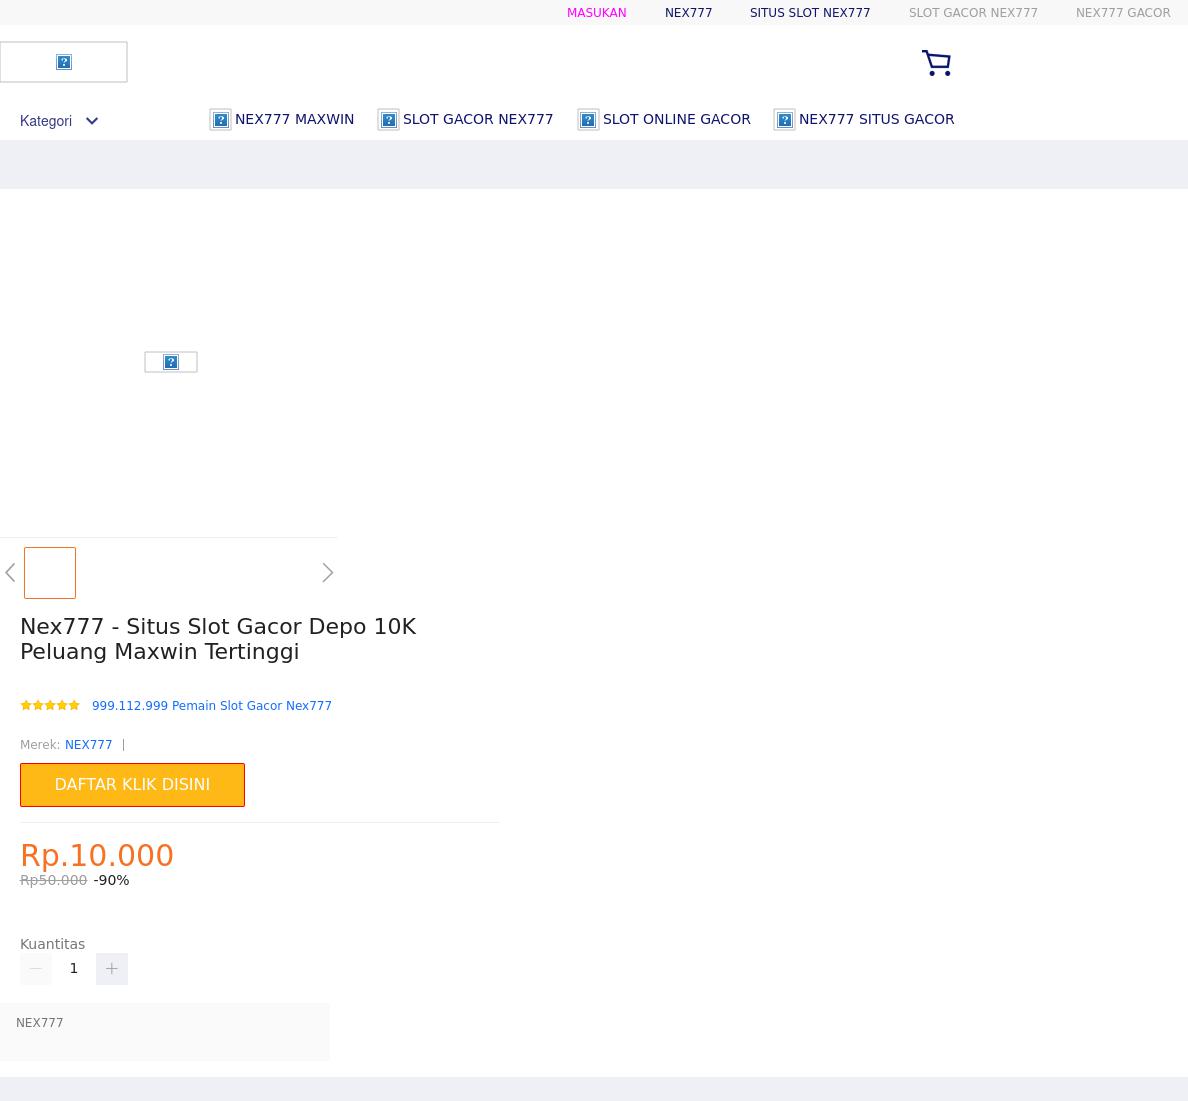Increase quantity with the plus button
This screenshot has width=1188, height=1101.
(112, 969)
